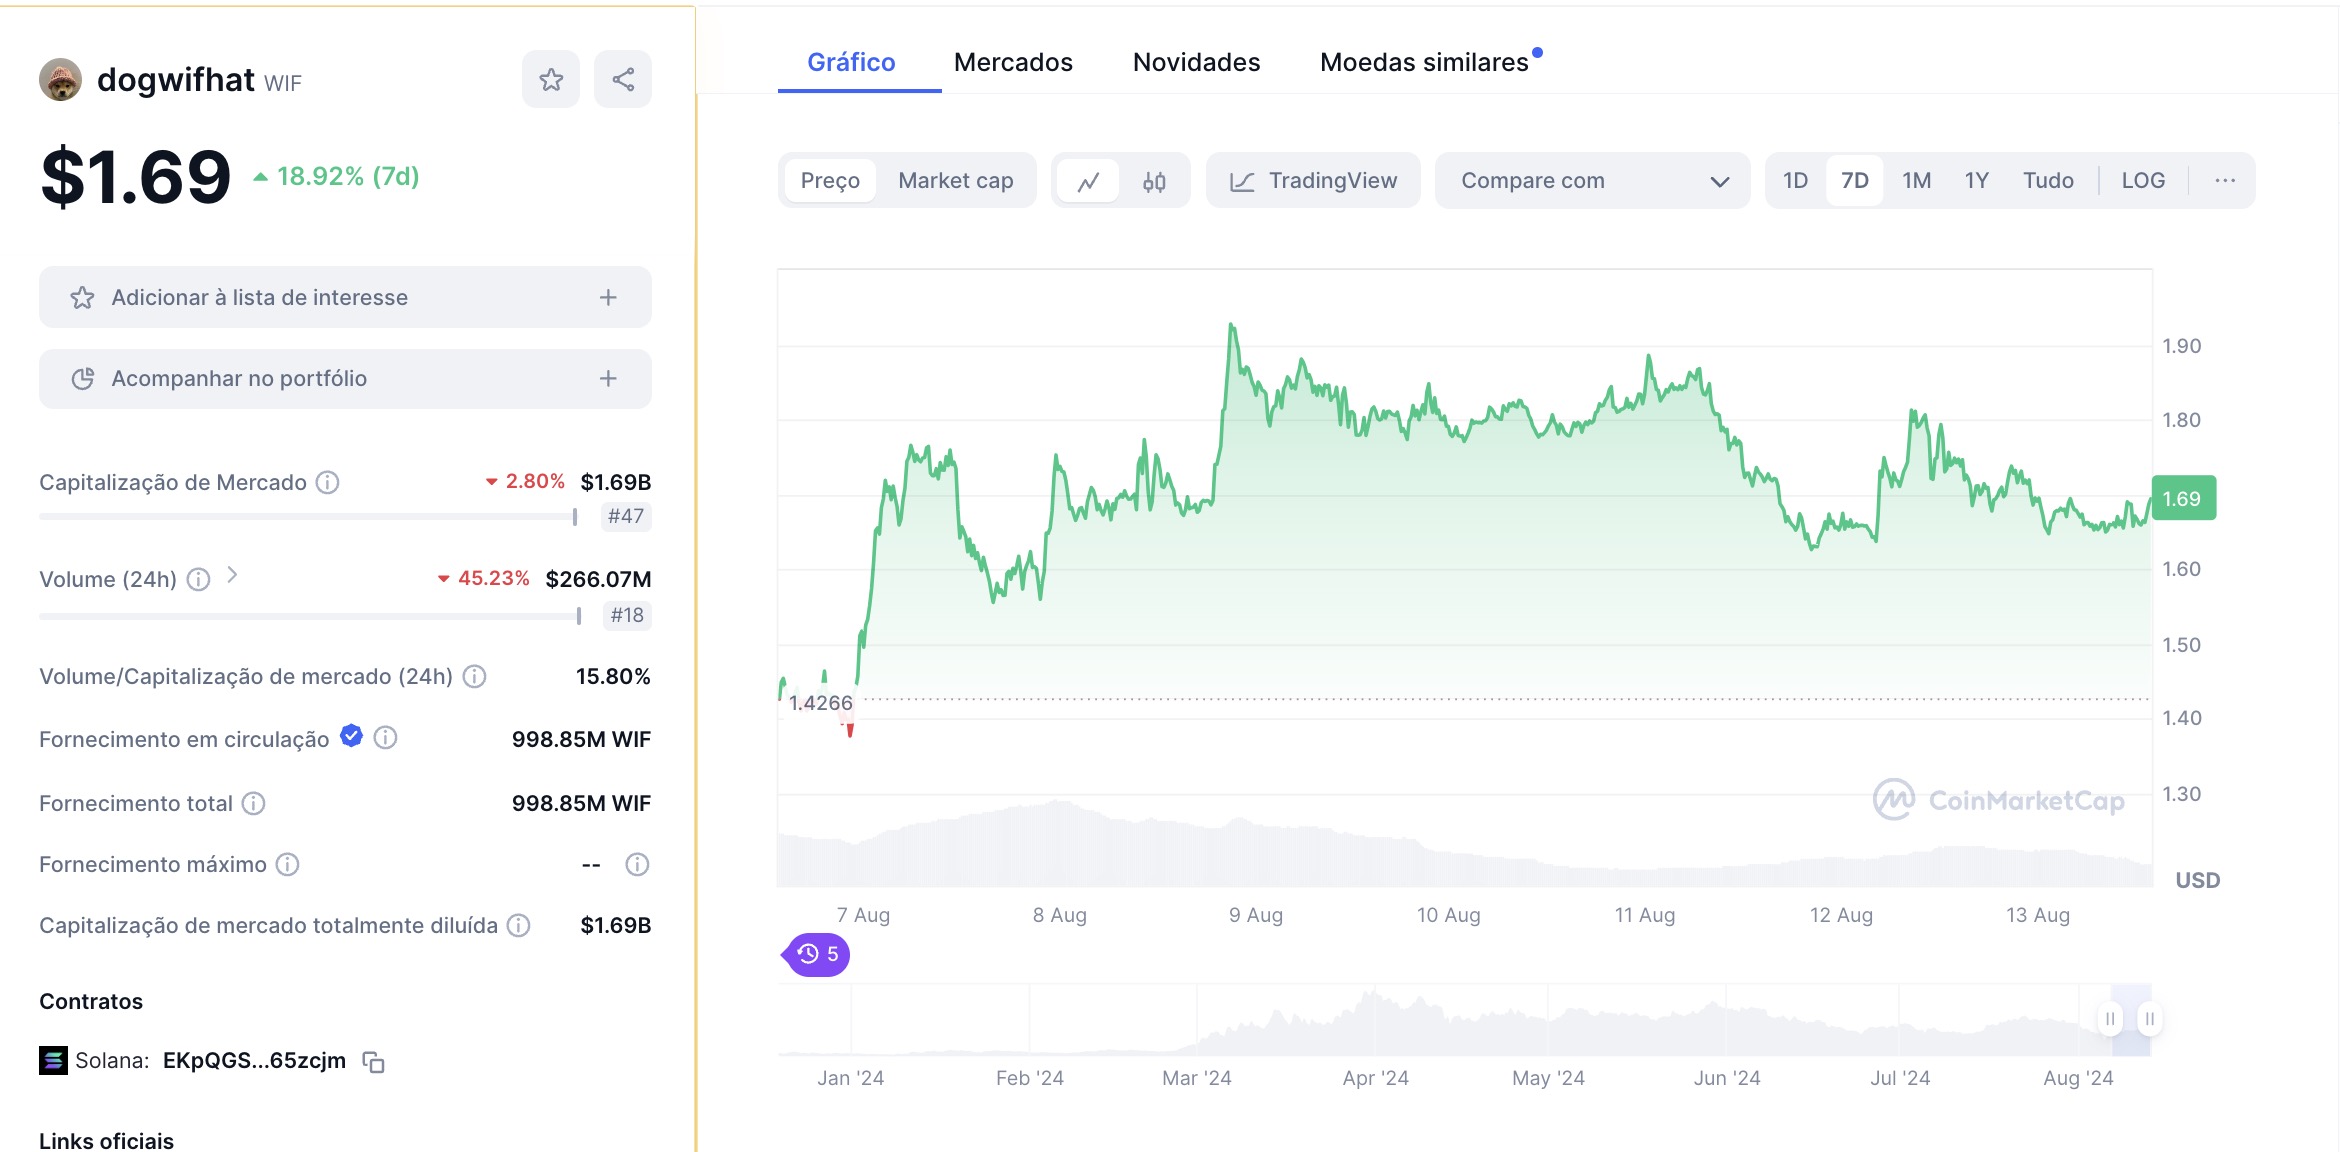Select the Market cap chart mode
2340x1152 pixels.
pos(955,181)
